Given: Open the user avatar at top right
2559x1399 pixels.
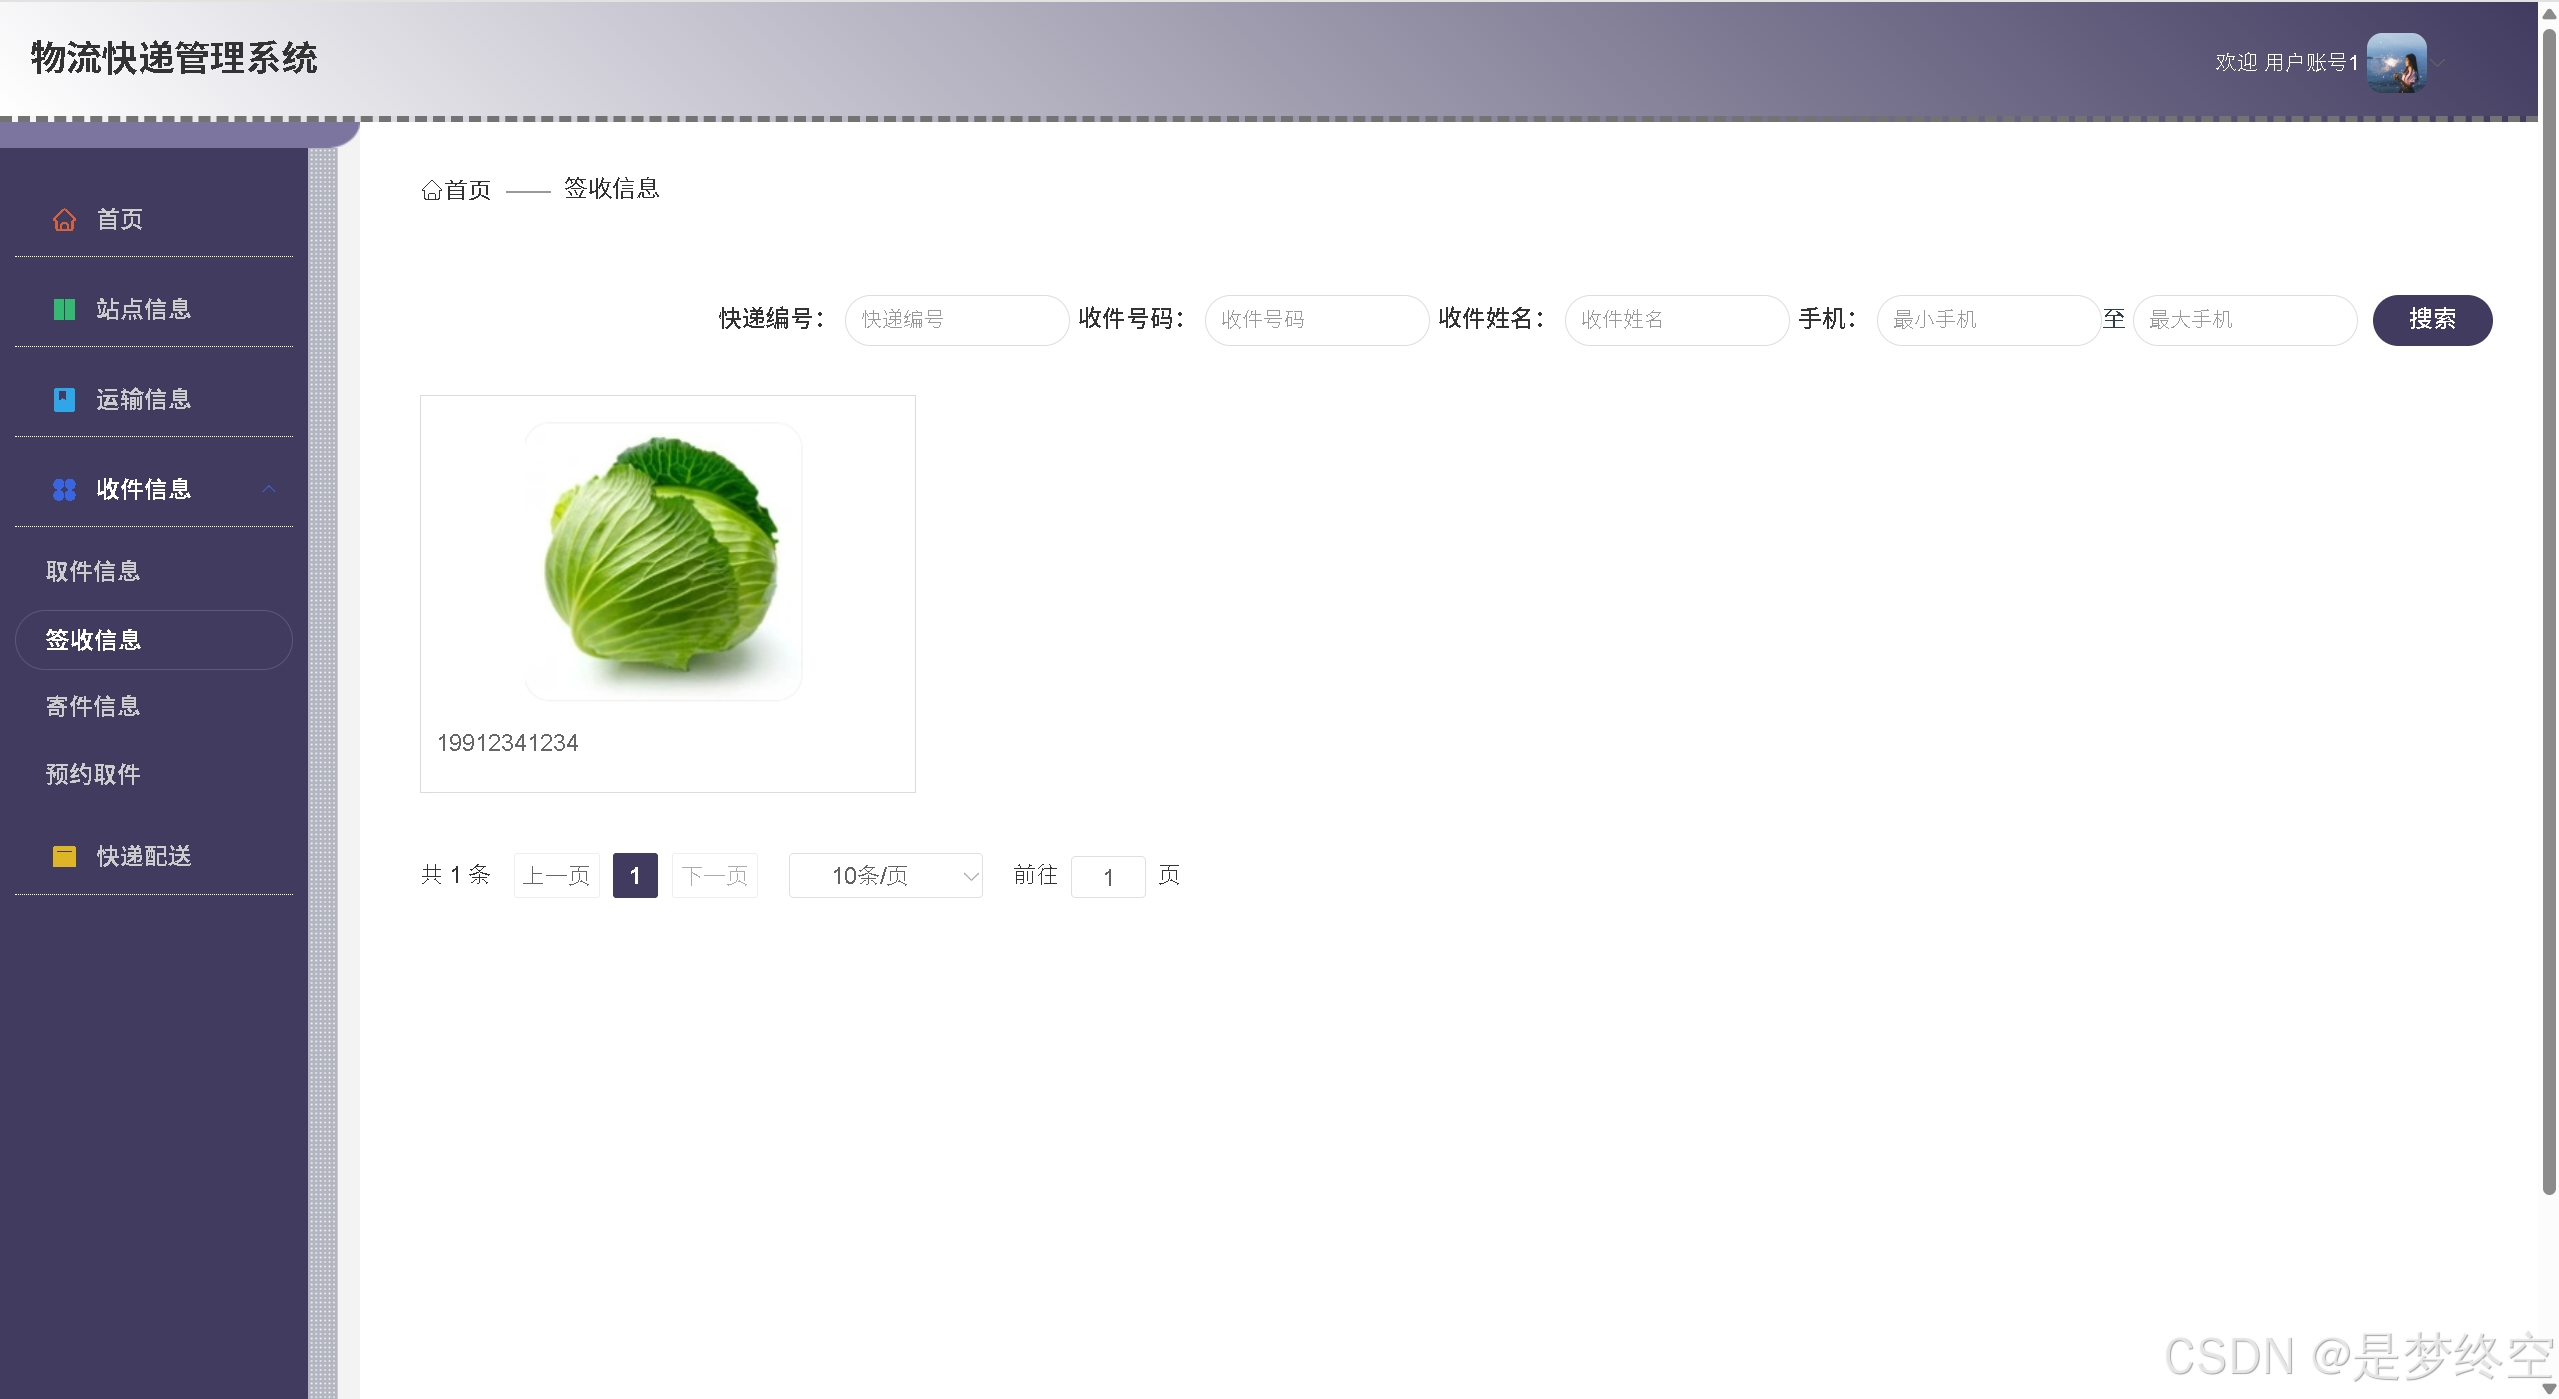Looking at the screenshot, I should coord(2398,62).
